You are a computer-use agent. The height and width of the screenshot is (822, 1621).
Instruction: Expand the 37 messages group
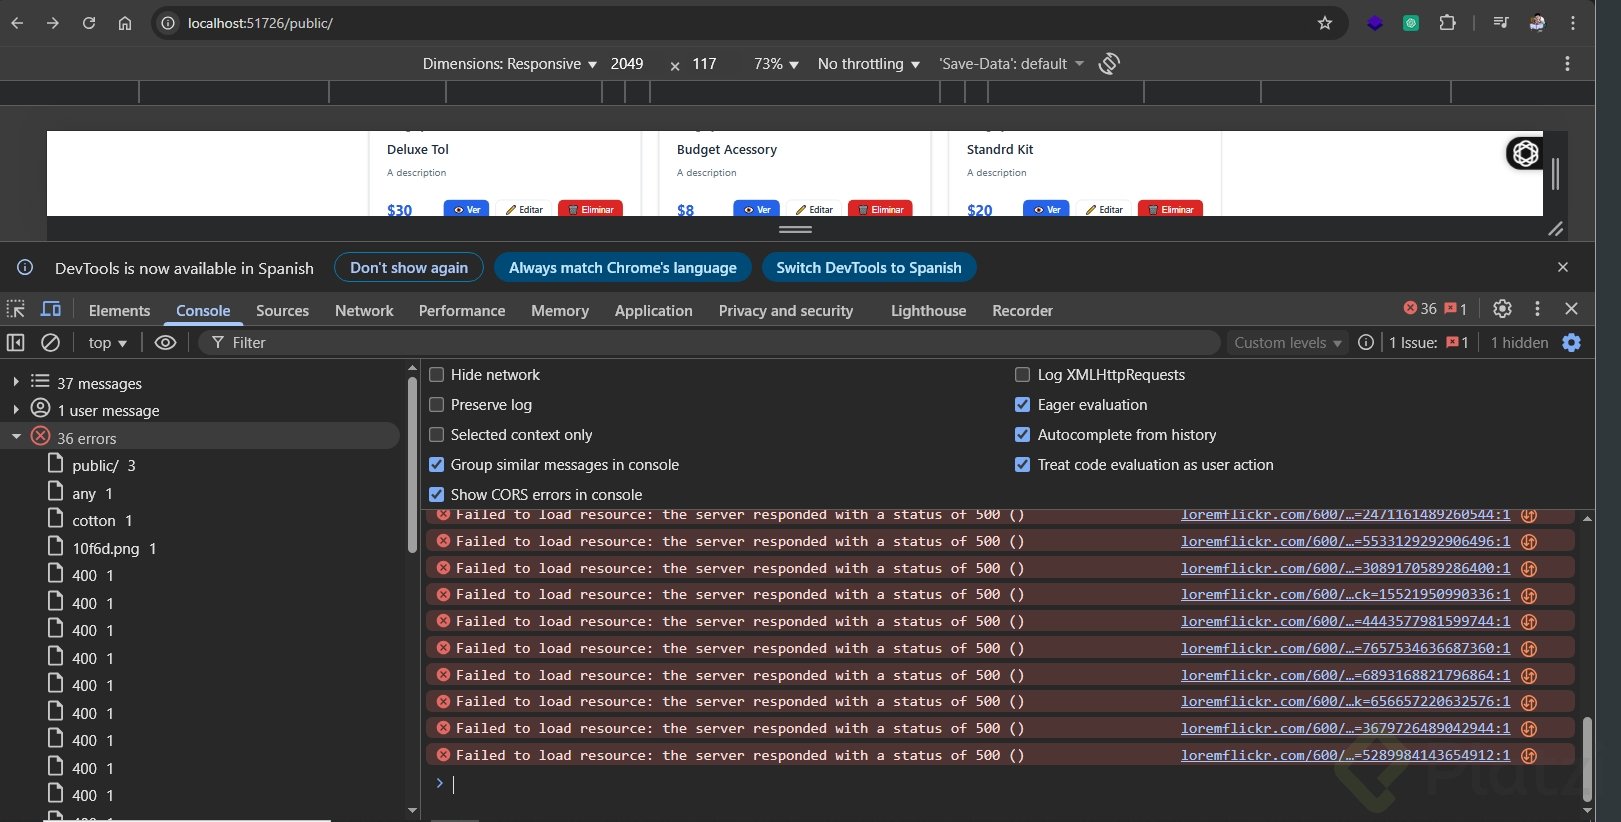[x=16, y=382]
